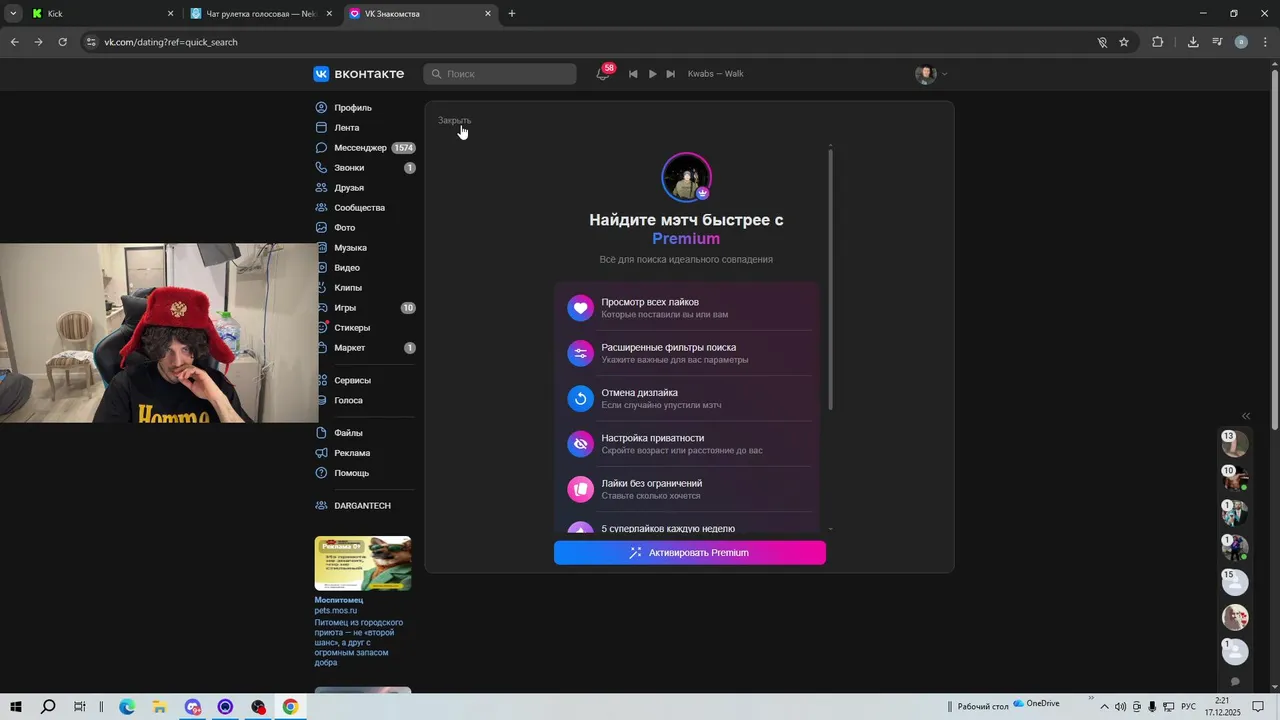This screenshot has width=1280, height=720.
Task: Click Активировать Premium button
Action: click(x=690, y=553)
